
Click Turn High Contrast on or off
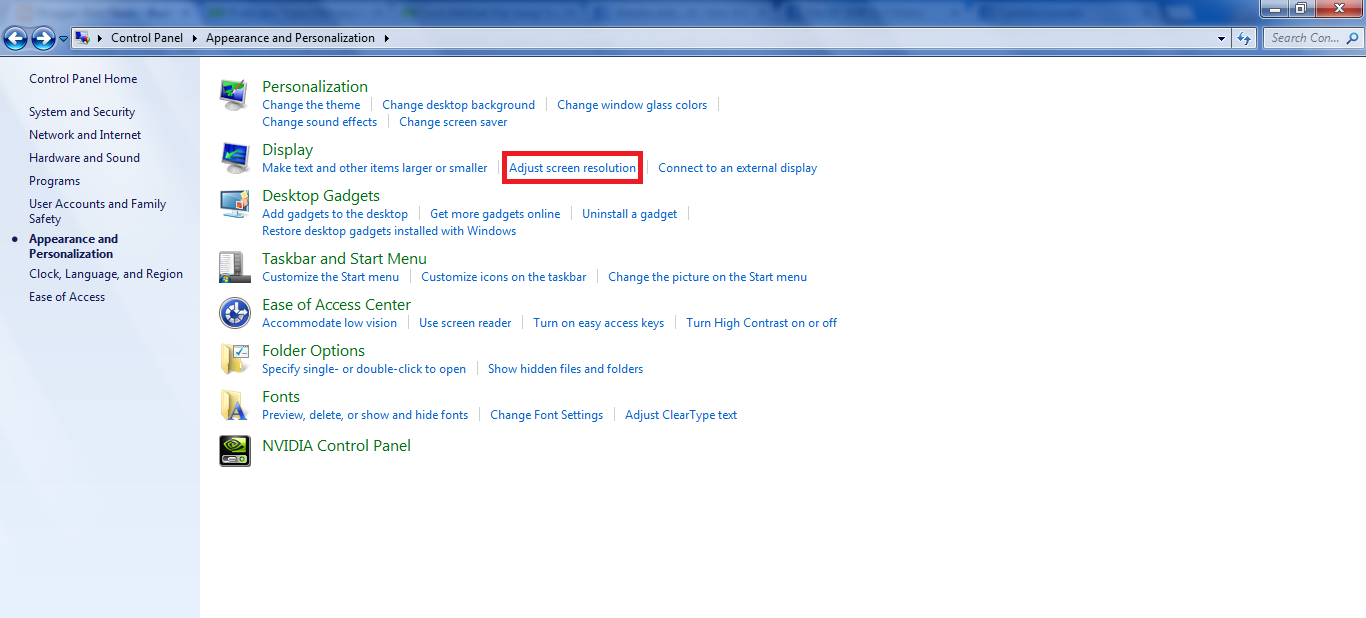pos(761,322)
